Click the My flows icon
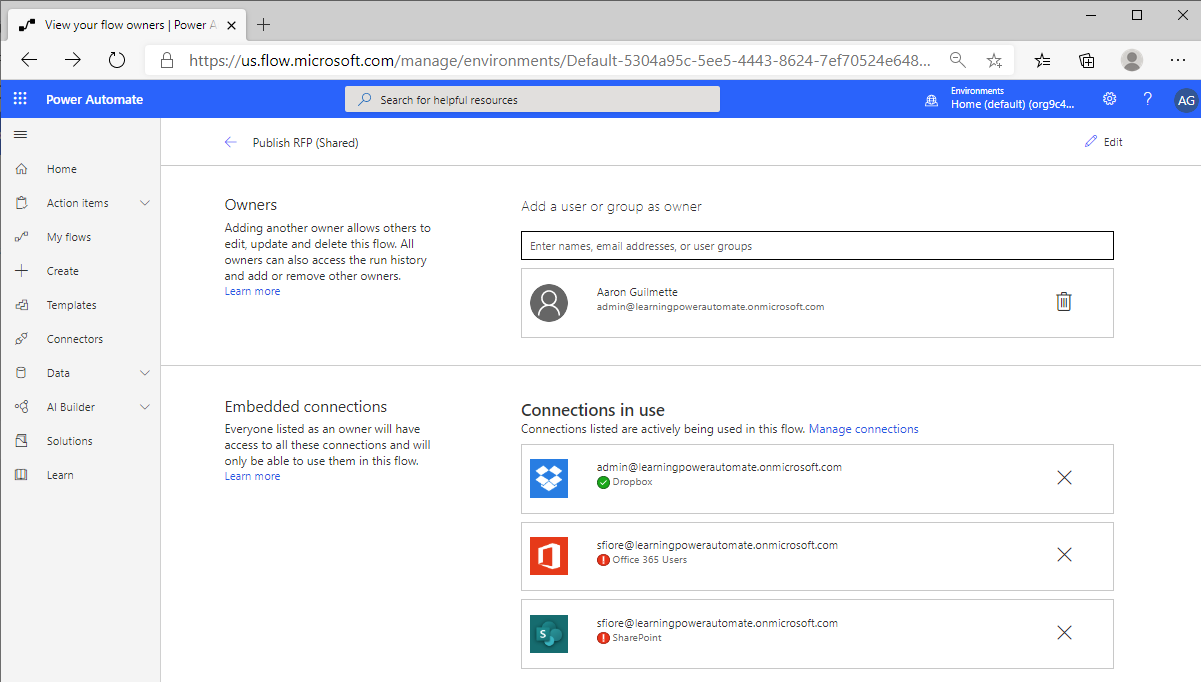Viewport: 1201px width, 682px height. point(22,237)
